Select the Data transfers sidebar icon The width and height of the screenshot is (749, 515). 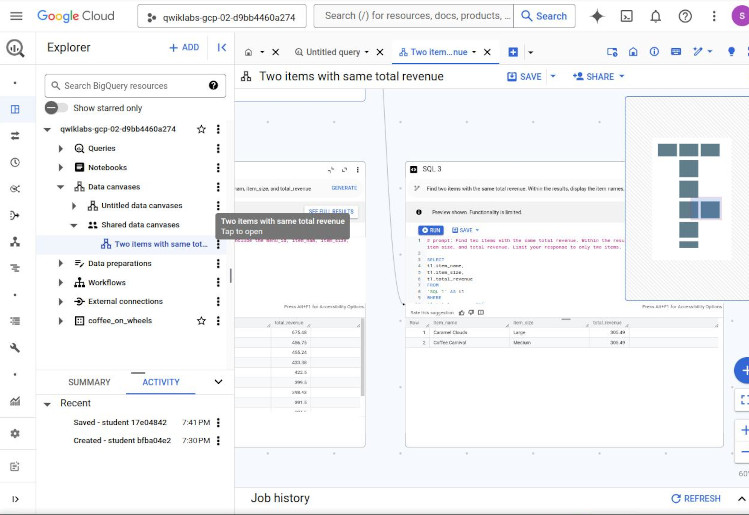tap(15, 136)
